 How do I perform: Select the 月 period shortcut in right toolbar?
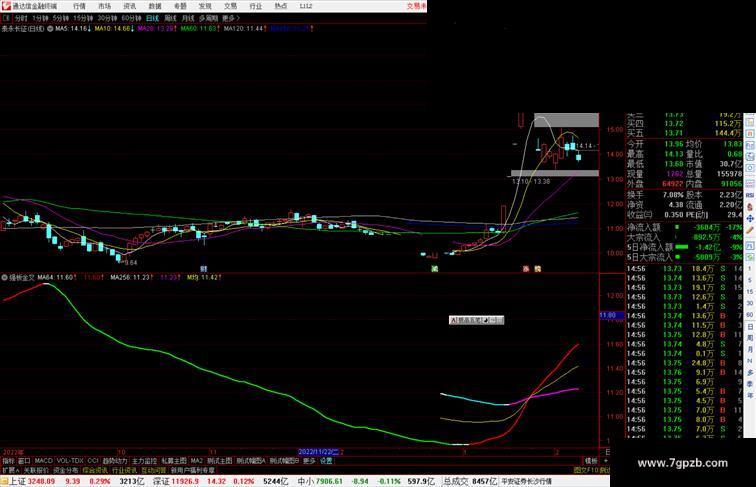(750, 350)
